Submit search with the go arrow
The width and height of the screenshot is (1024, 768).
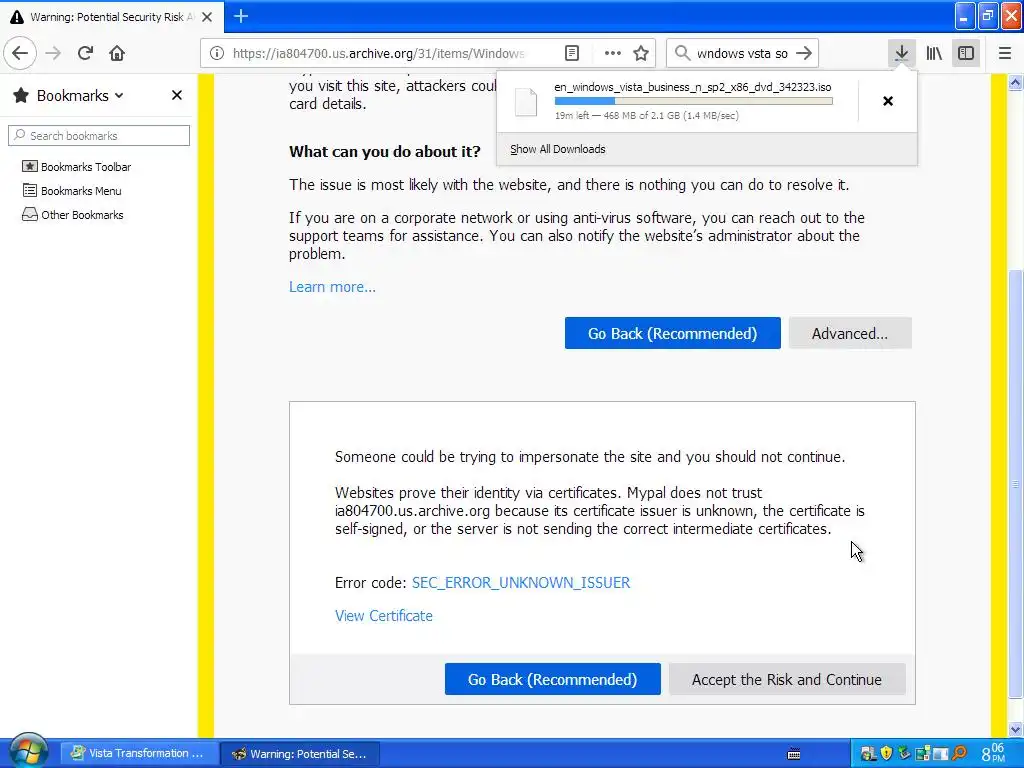coord(804,53)
